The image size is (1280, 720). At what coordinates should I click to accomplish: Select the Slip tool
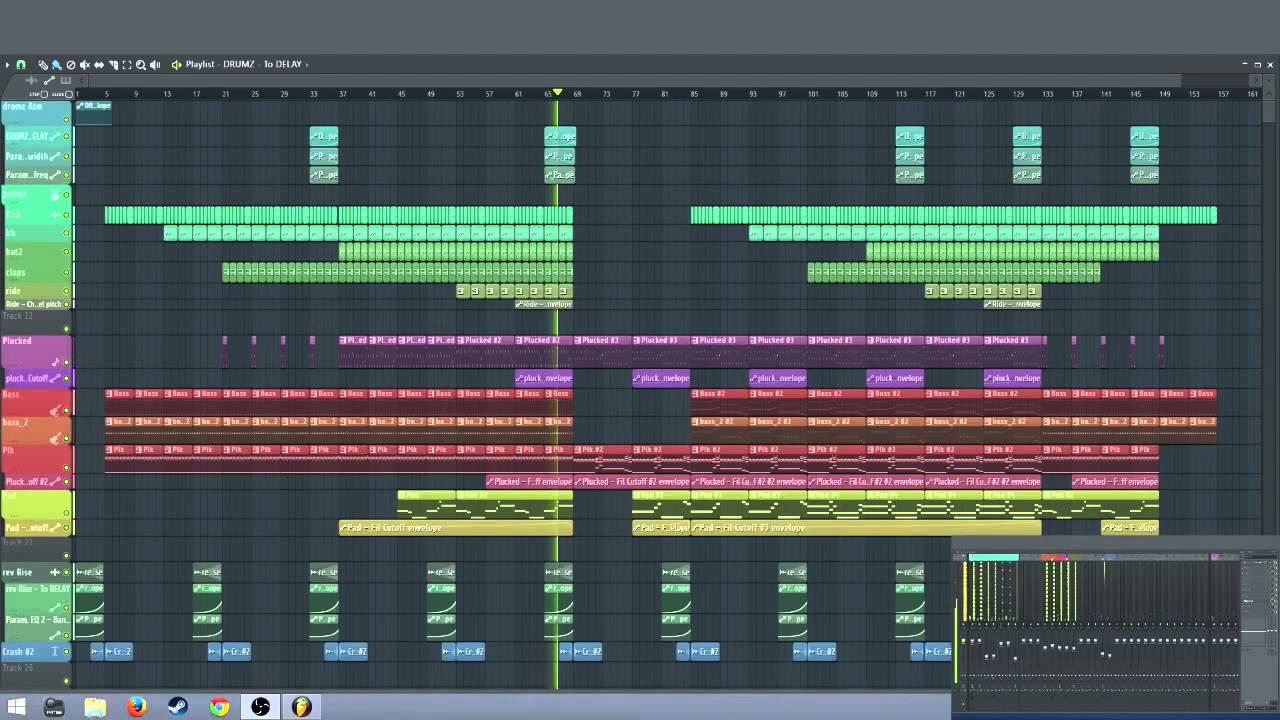99,65
